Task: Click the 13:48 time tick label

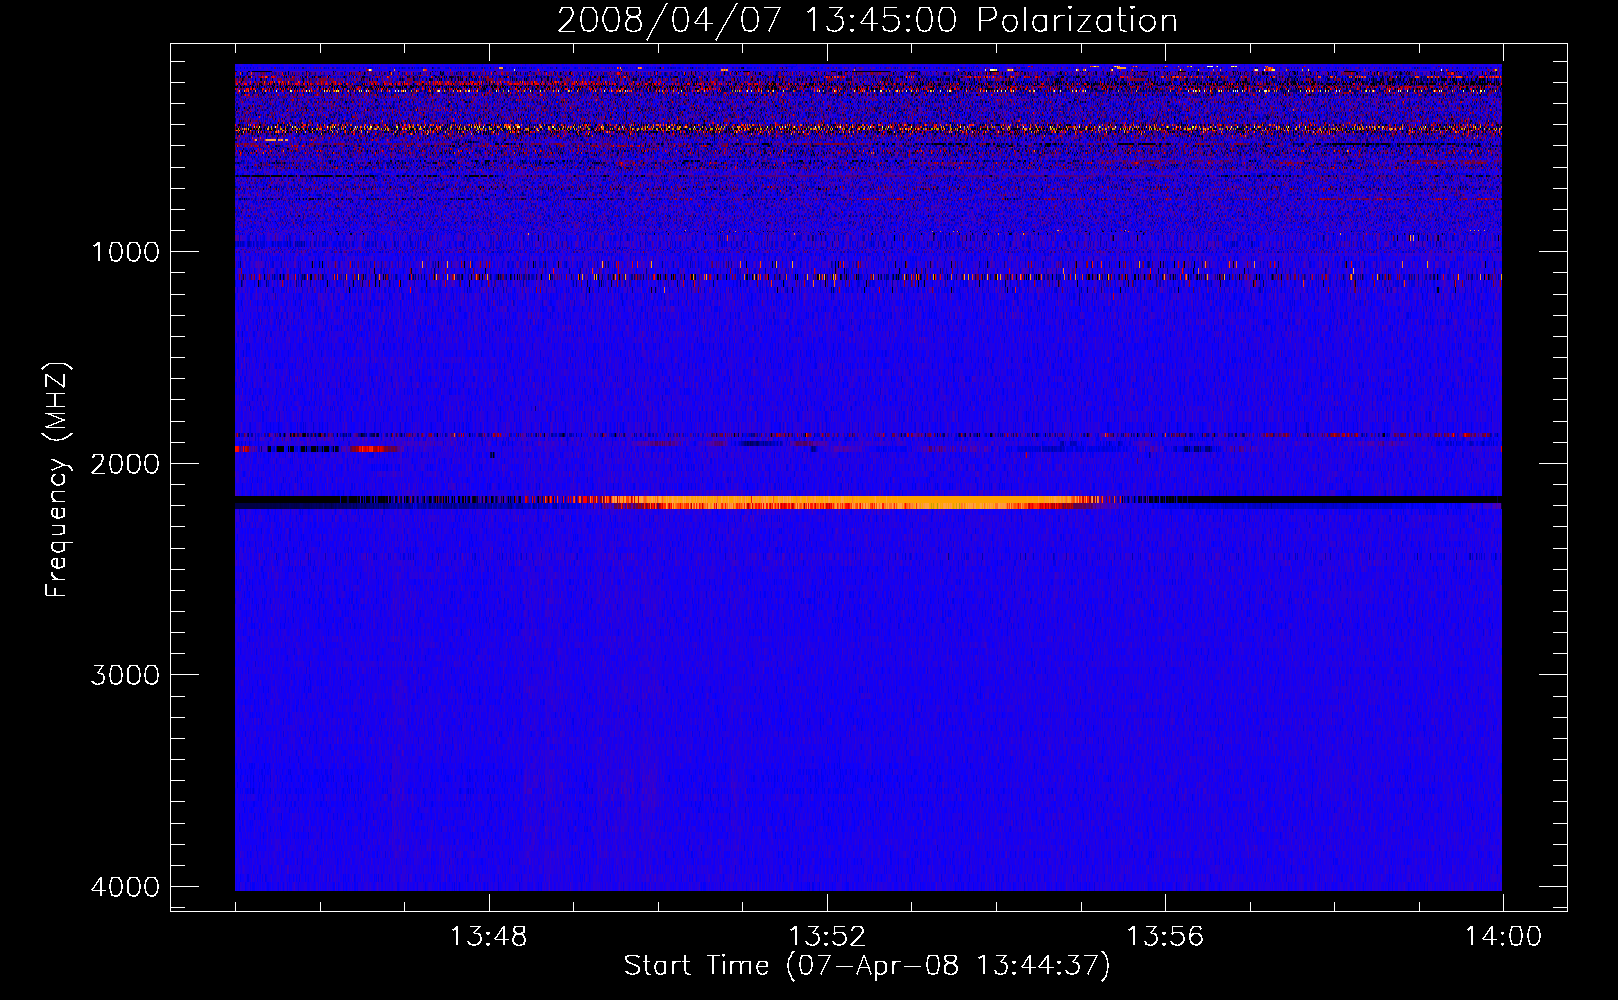Action: [488, 937]
